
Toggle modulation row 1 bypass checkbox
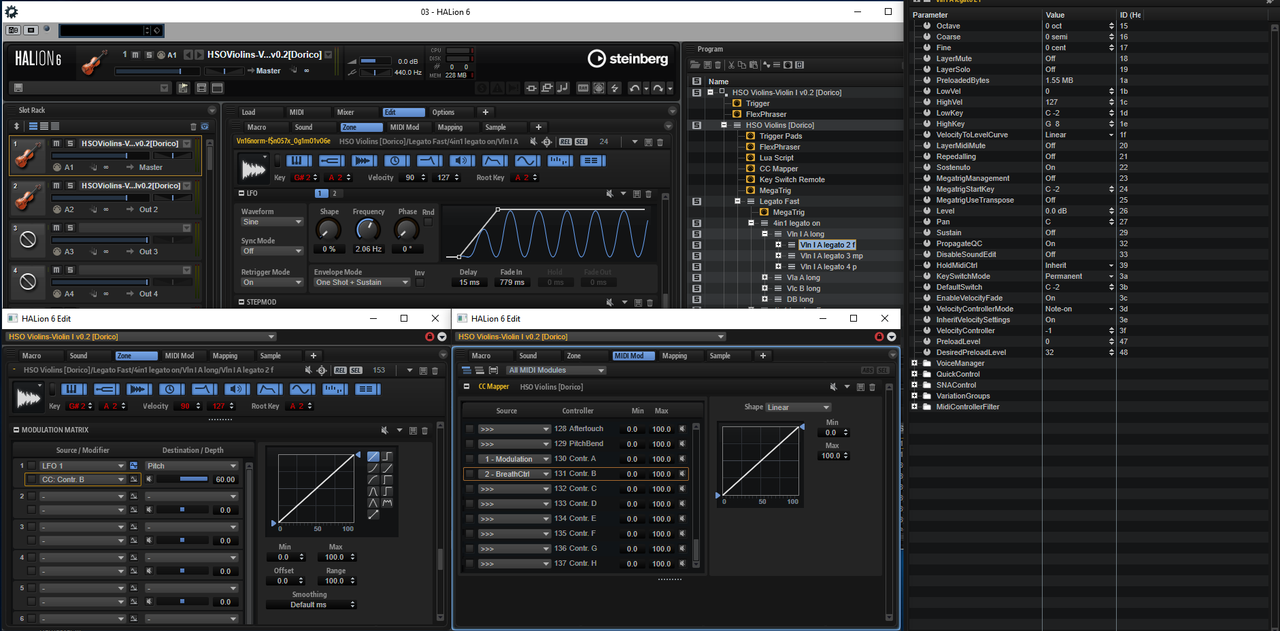[32, 465]
